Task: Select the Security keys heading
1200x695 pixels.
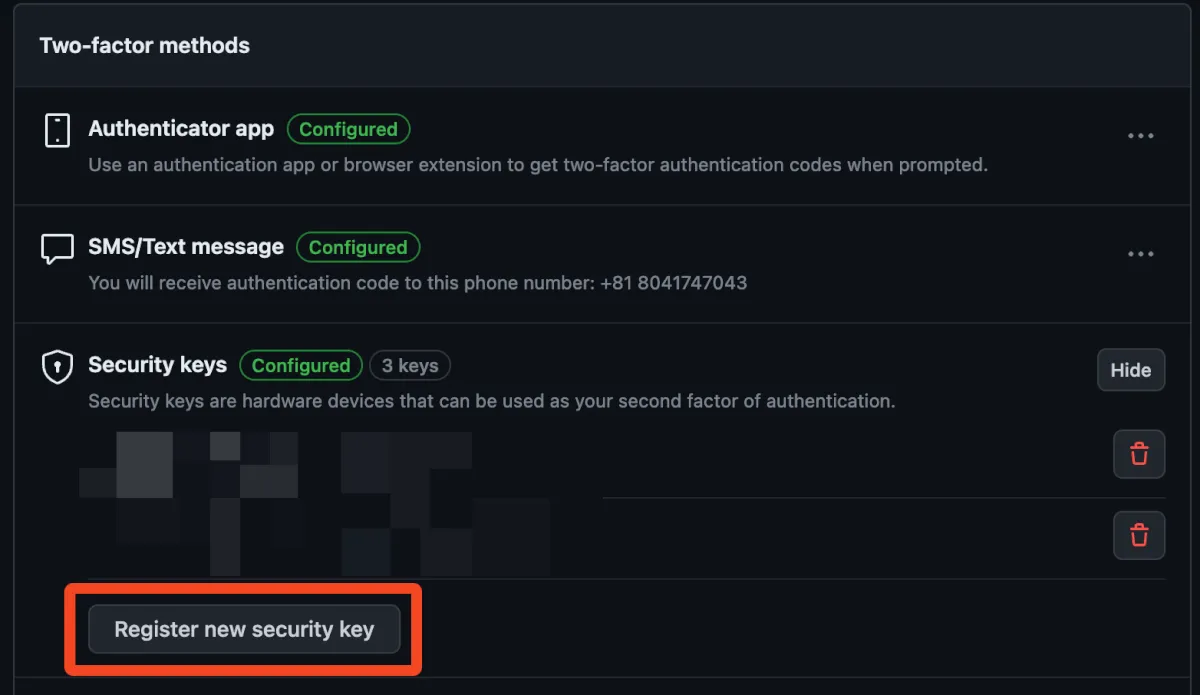Action: tap(158, 365)
